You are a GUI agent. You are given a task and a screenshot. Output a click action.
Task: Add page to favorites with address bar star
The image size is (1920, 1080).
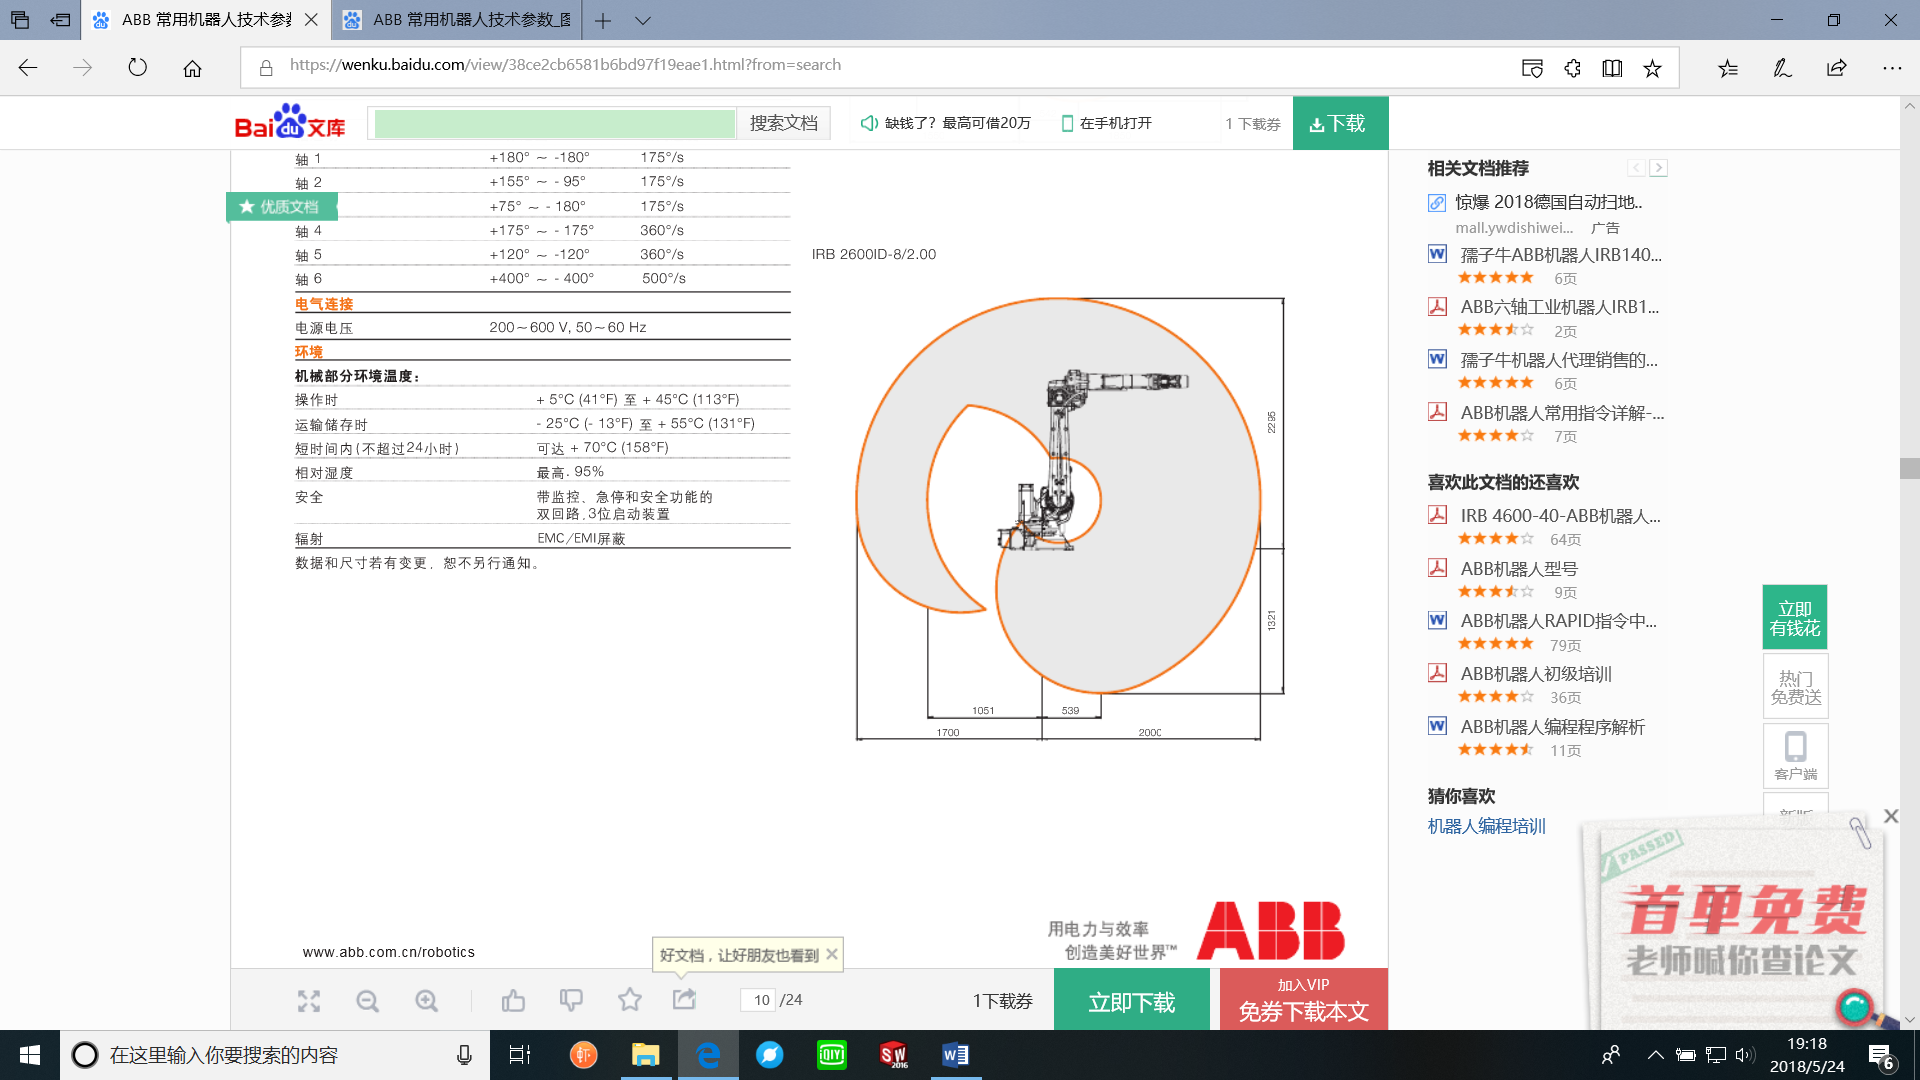click(x=1652, y=68)
